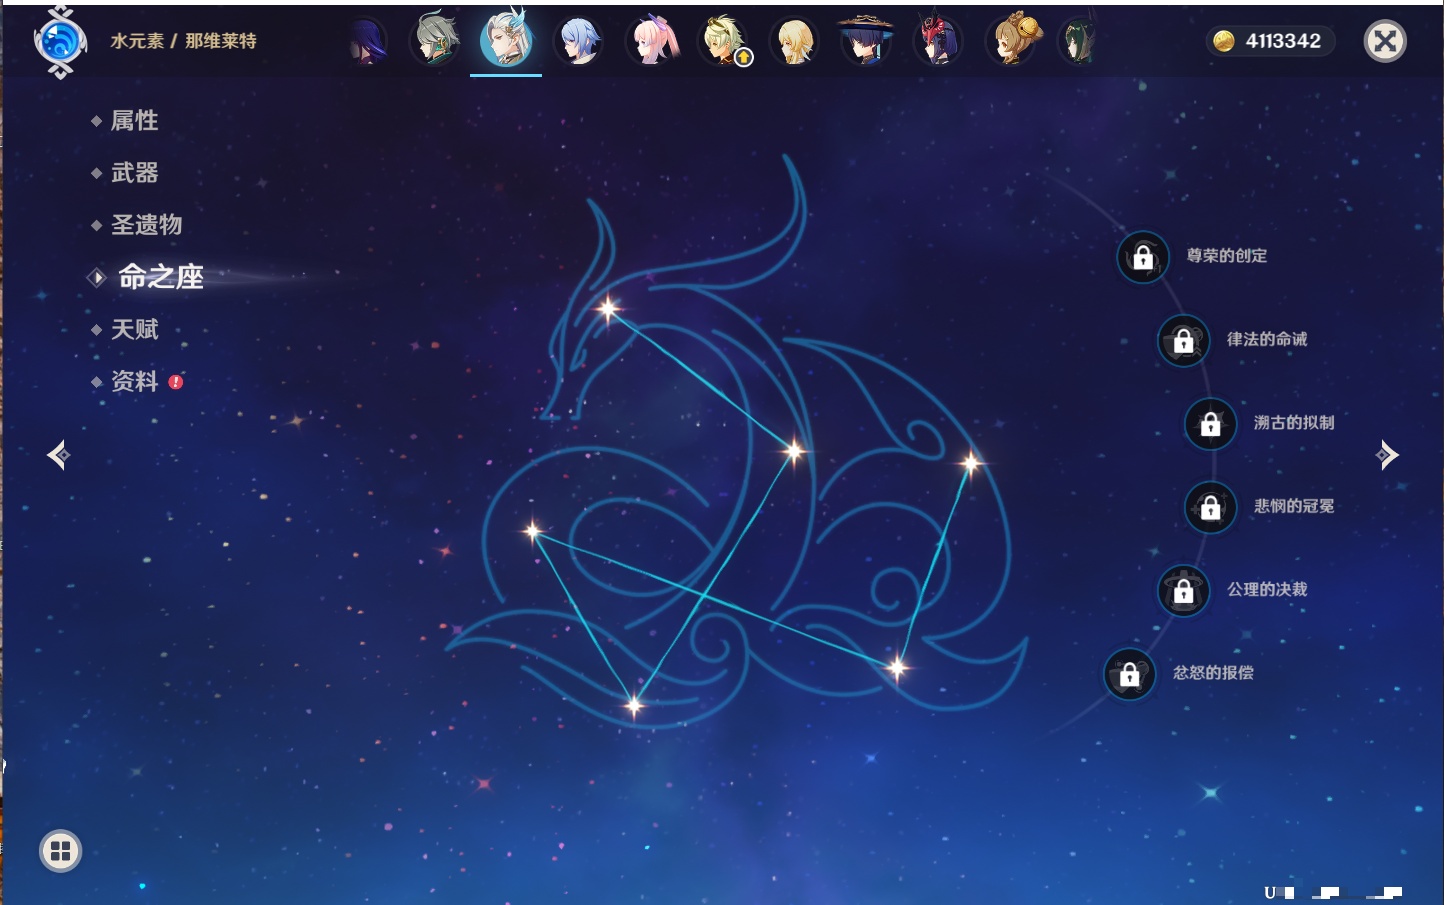
Task: Click the 悲悯的冠冕 lock icon
Action: (x=1210, y=508)
